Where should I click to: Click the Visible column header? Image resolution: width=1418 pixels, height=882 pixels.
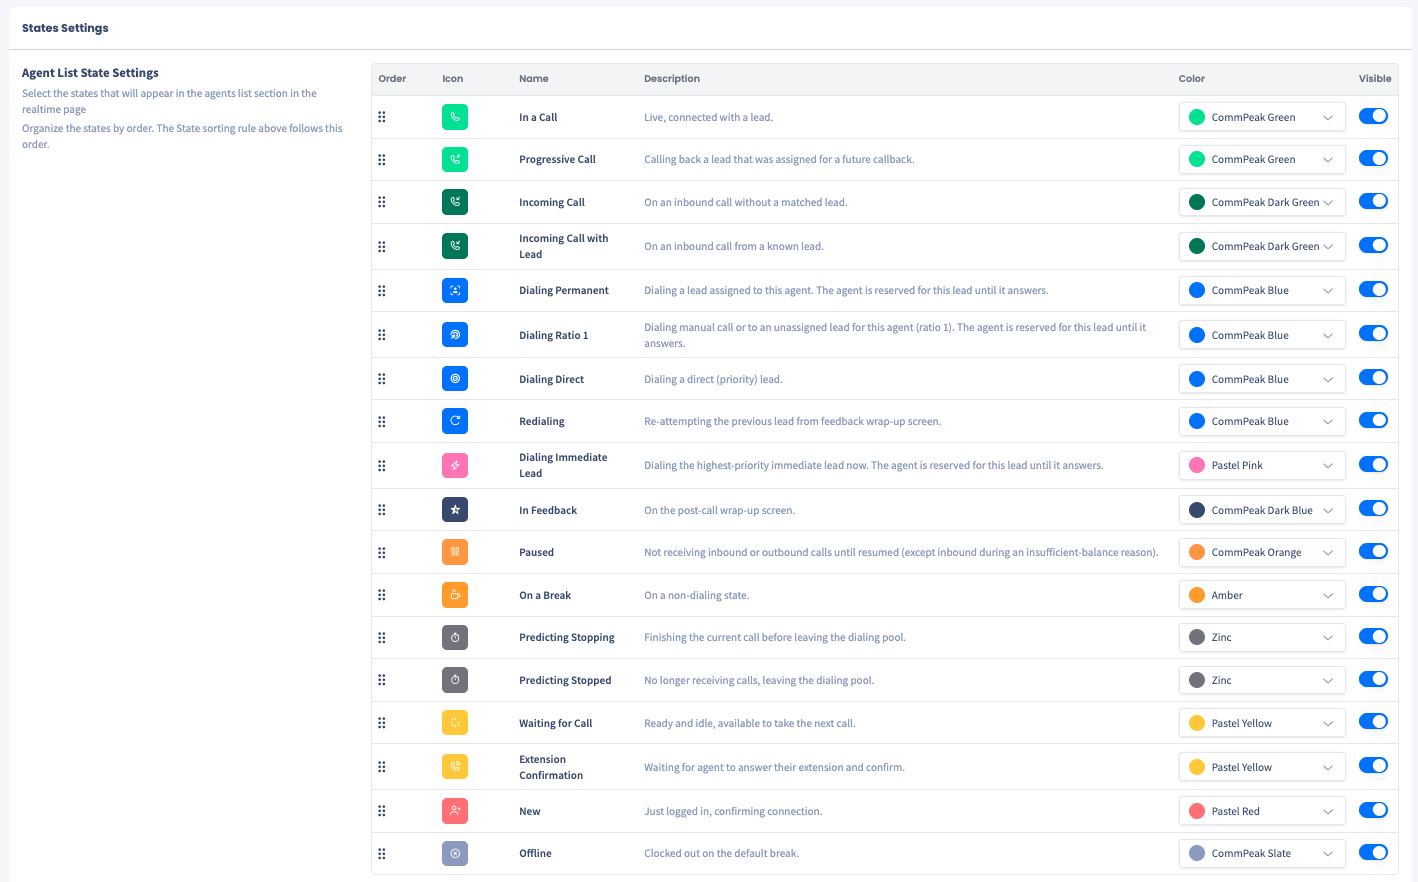pyautogui.click(x=1375, y=78)
